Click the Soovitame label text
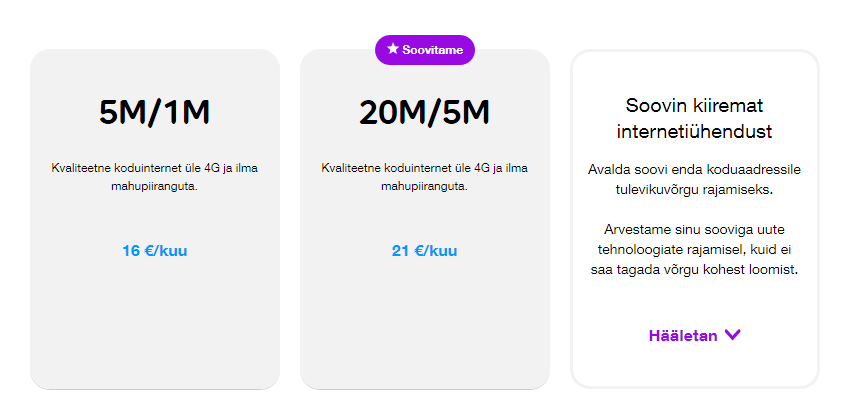Screen dimensions: 844x416 (x=432, y=50)
